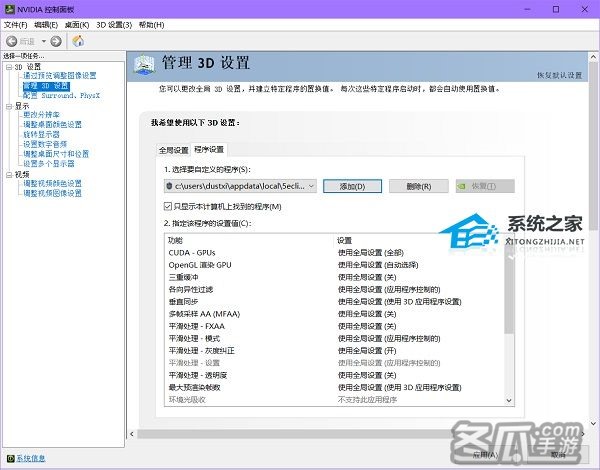Click the 添加(D) button
Screen dimensions: 600x470
coord(352,186)
